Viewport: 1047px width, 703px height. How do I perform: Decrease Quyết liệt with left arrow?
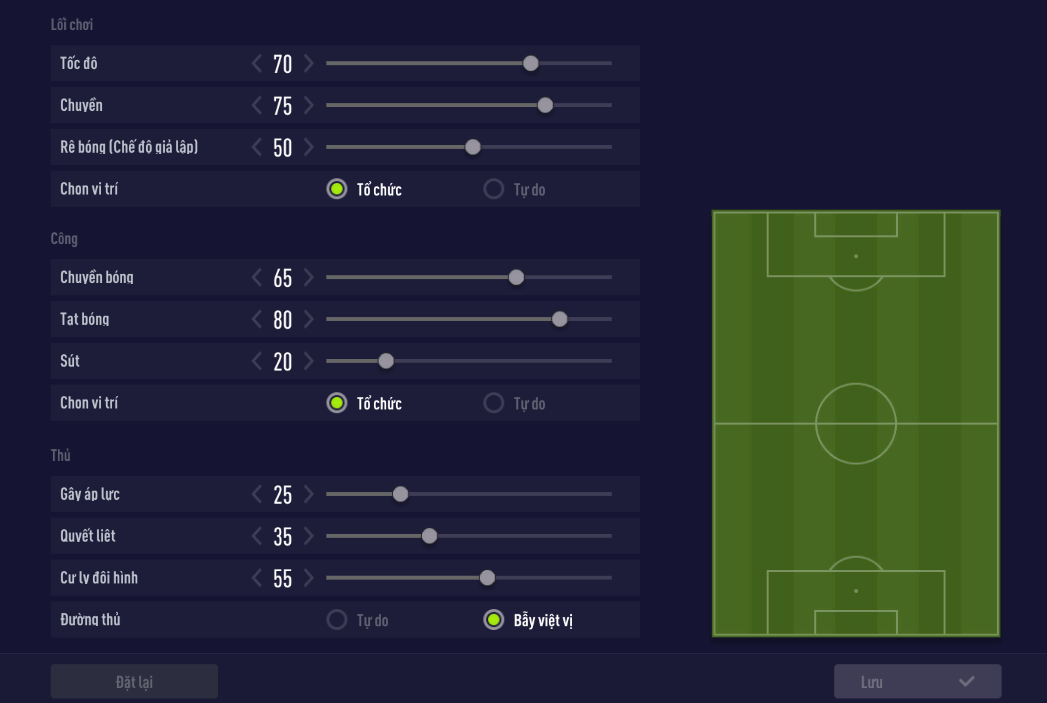256,536
